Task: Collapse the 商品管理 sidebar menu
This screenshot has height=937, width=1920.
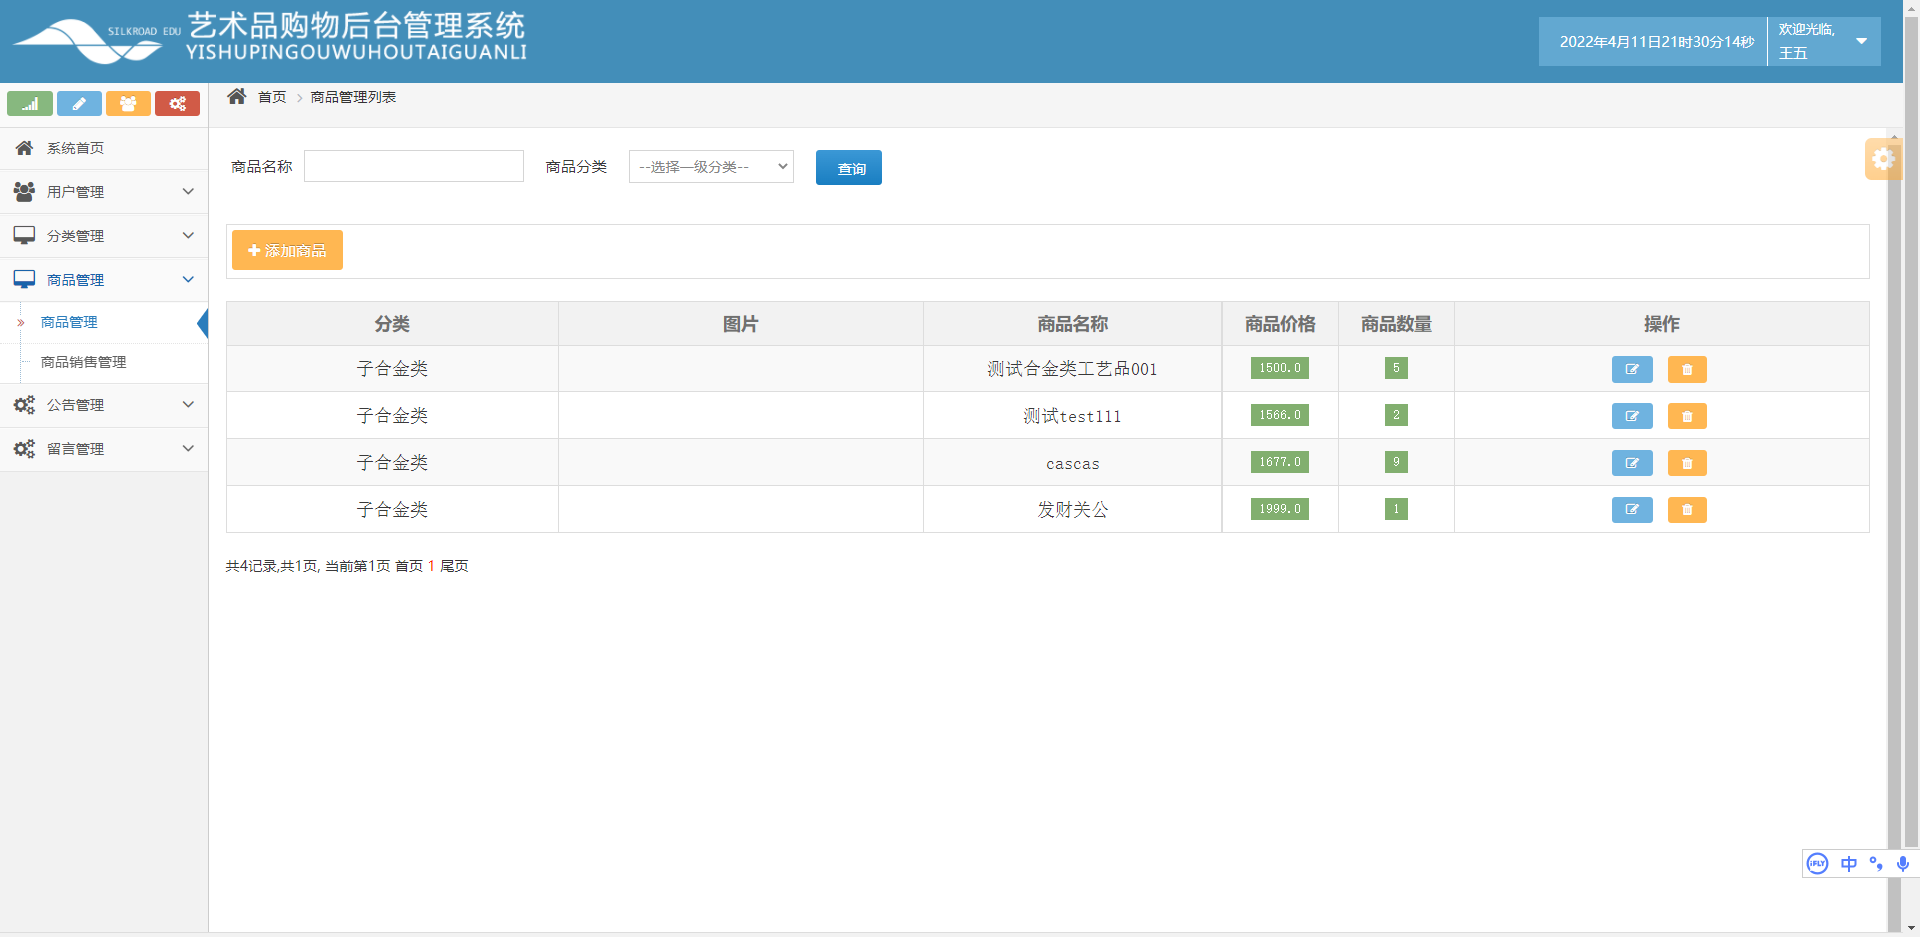Action: [104, 280]
